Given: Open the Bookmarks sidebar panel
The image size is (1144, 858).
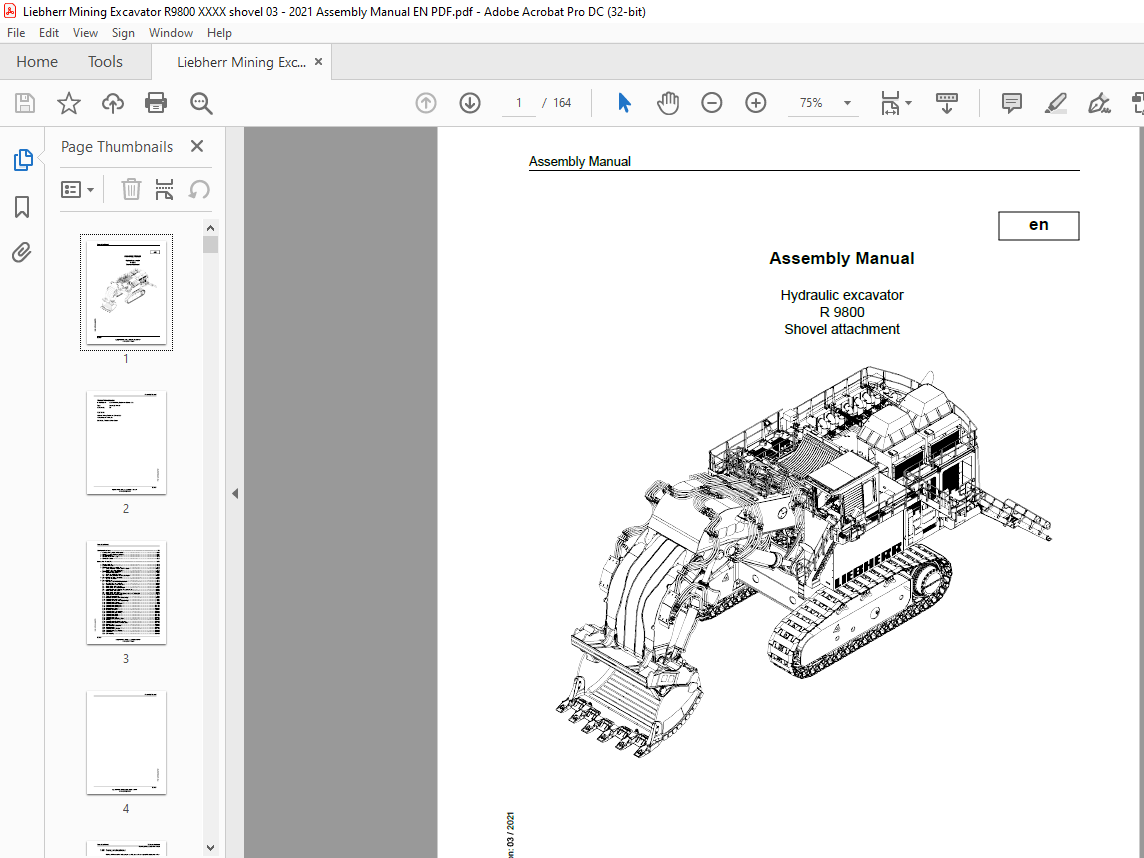Looking at the screenshot, I should coord(22,206).
